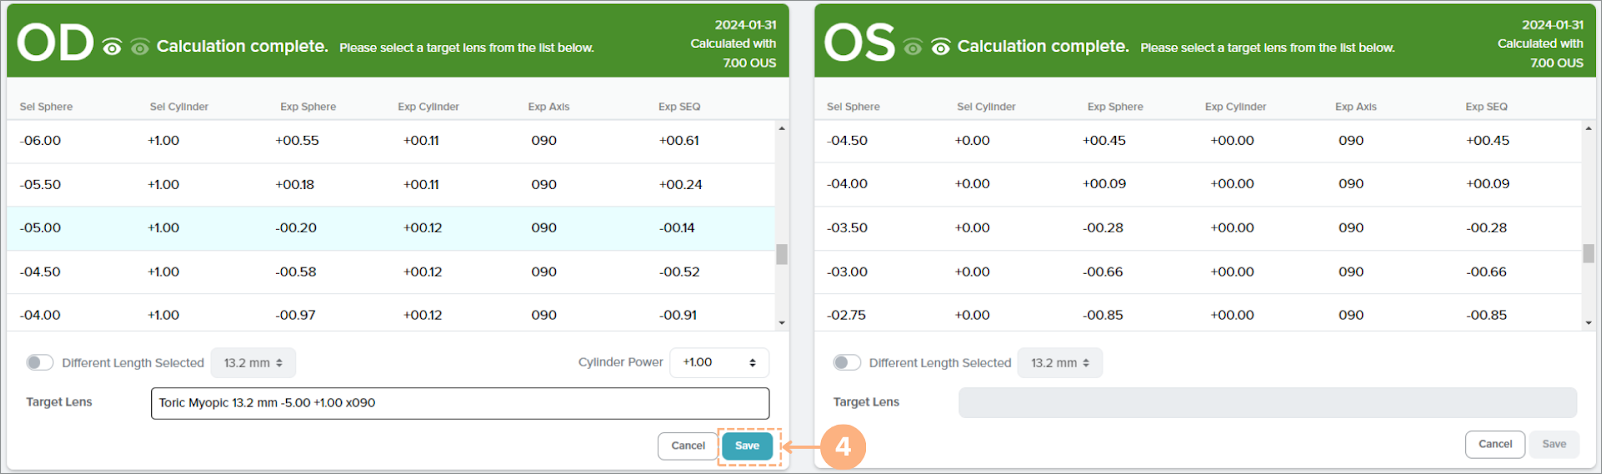Cancel the OD lens selection

[x=688, y=446]
